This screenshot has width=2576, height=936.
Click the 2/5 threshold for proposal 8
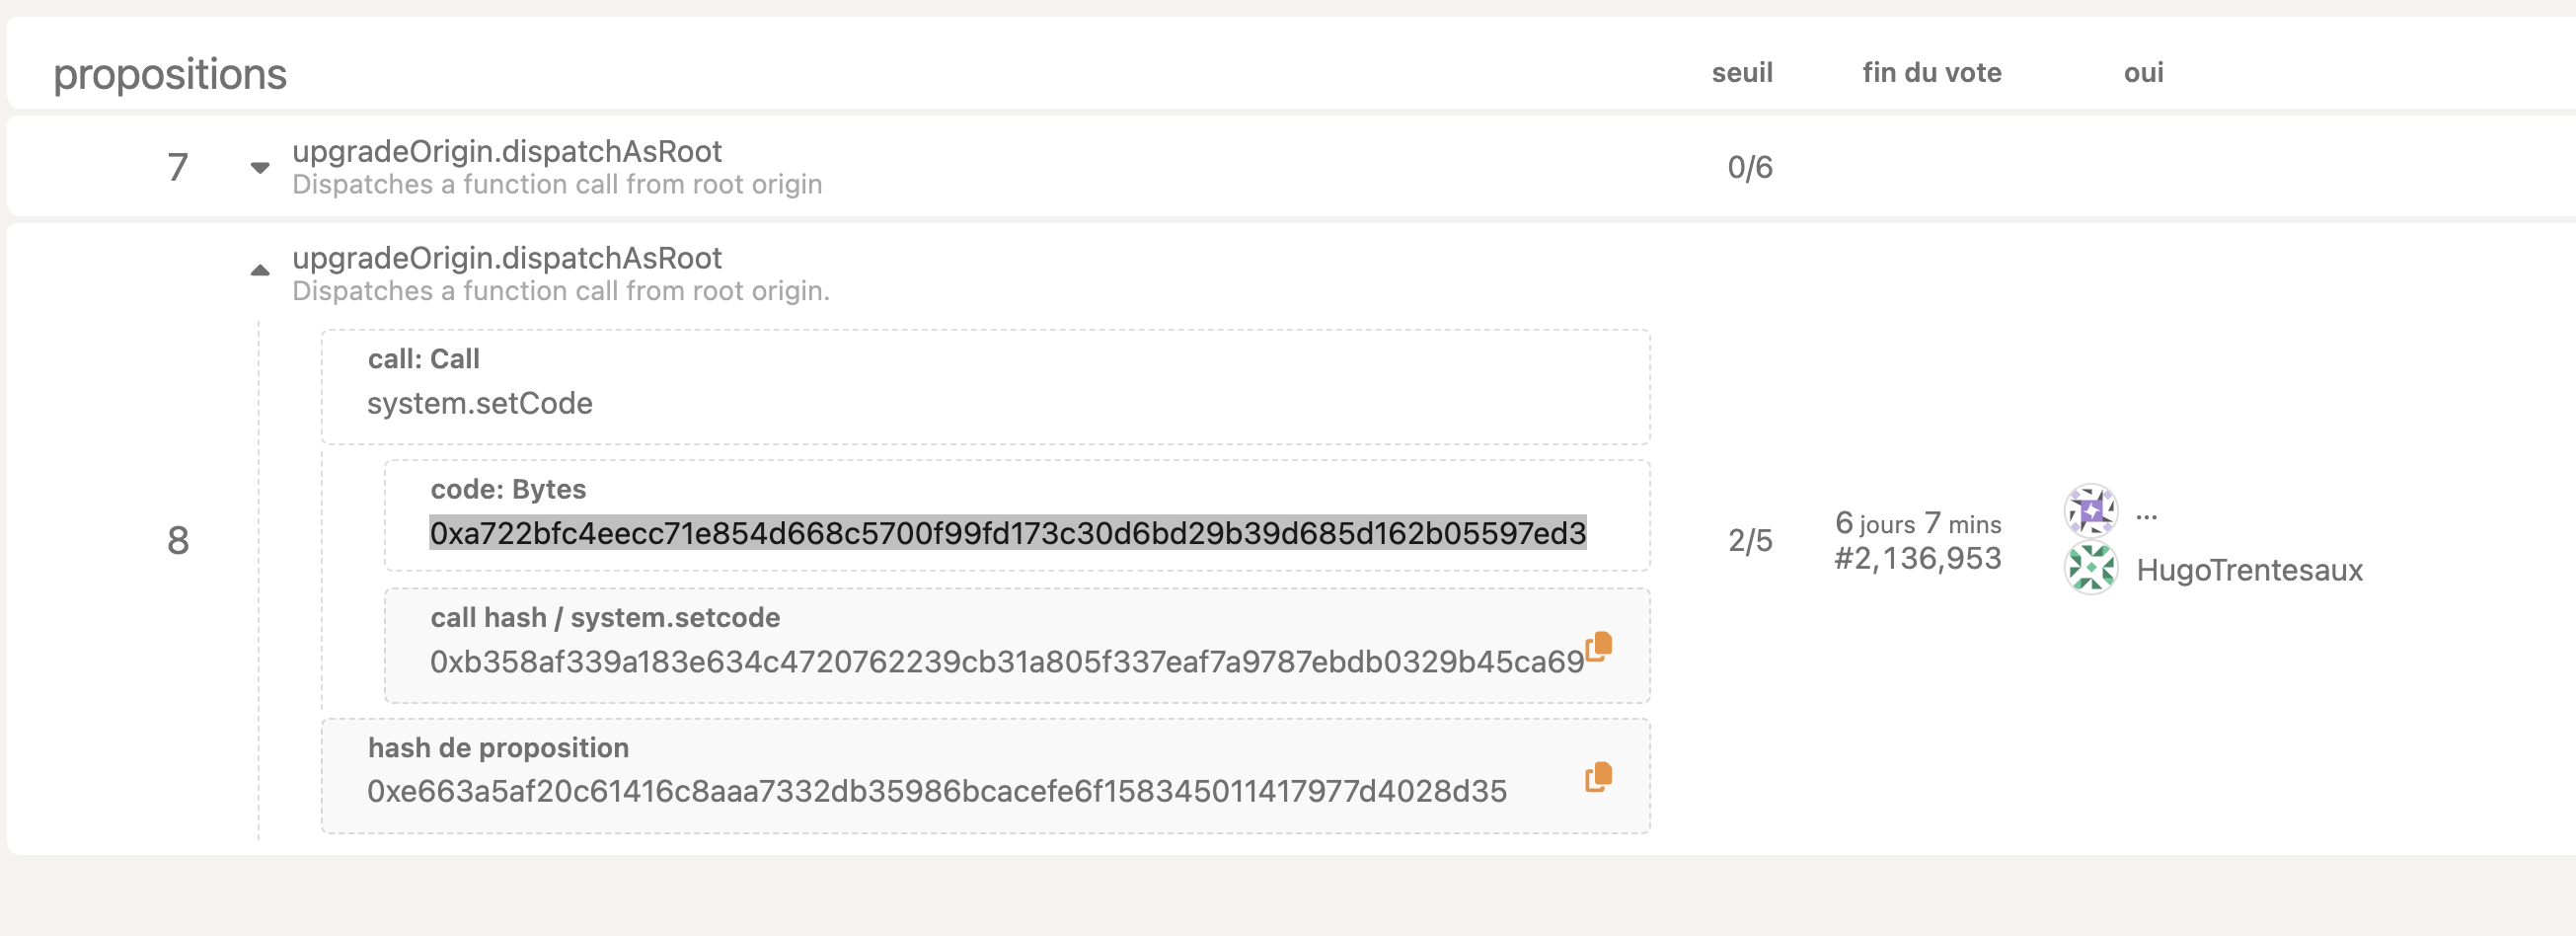[x=1749, y=540]
